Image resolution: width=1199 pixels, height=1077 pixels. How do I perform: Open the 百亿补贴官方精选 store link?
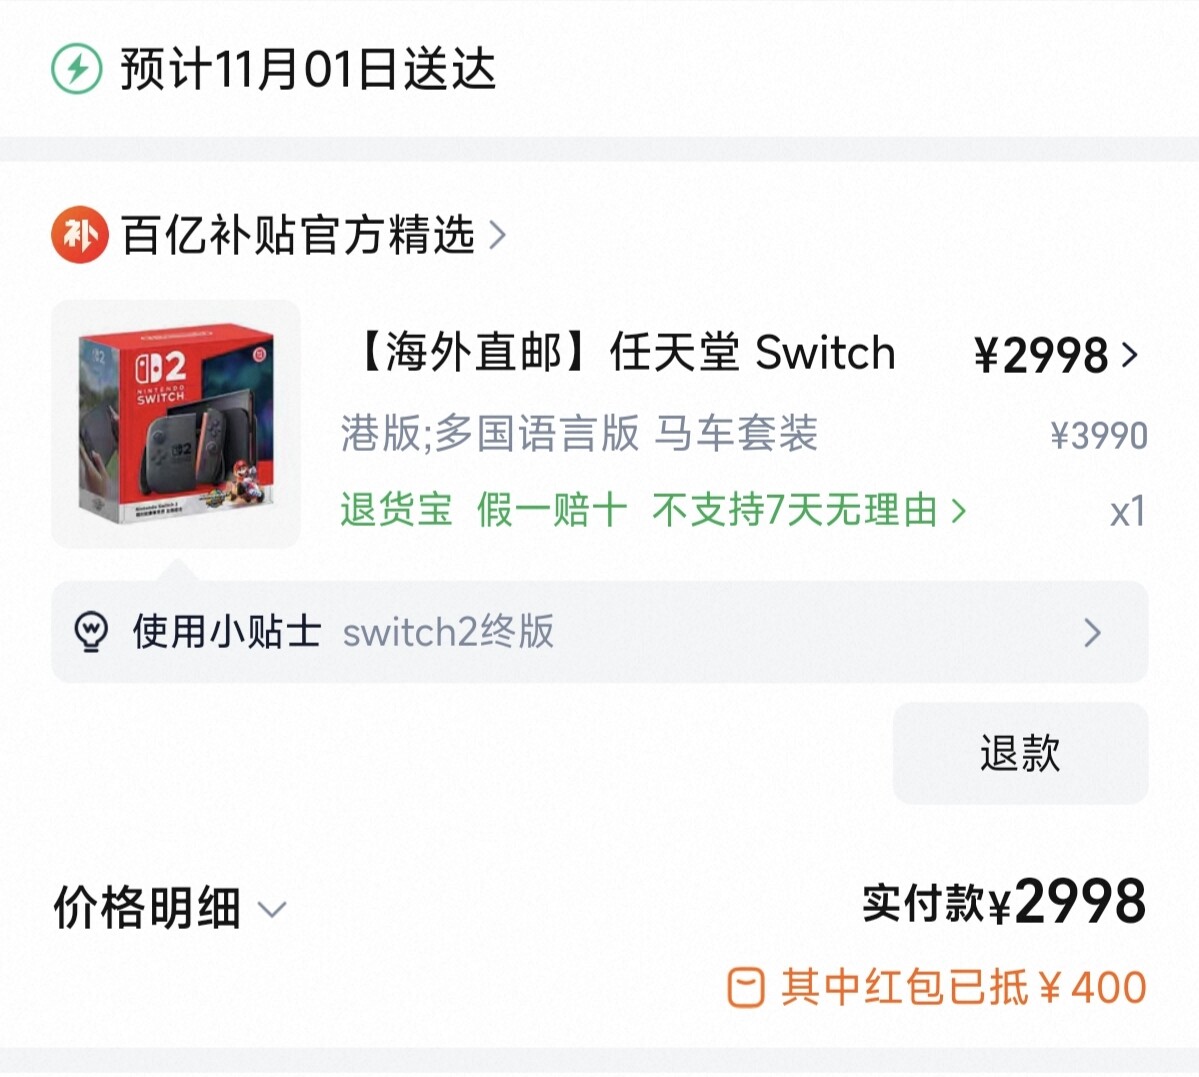click(x=298, y=234)
